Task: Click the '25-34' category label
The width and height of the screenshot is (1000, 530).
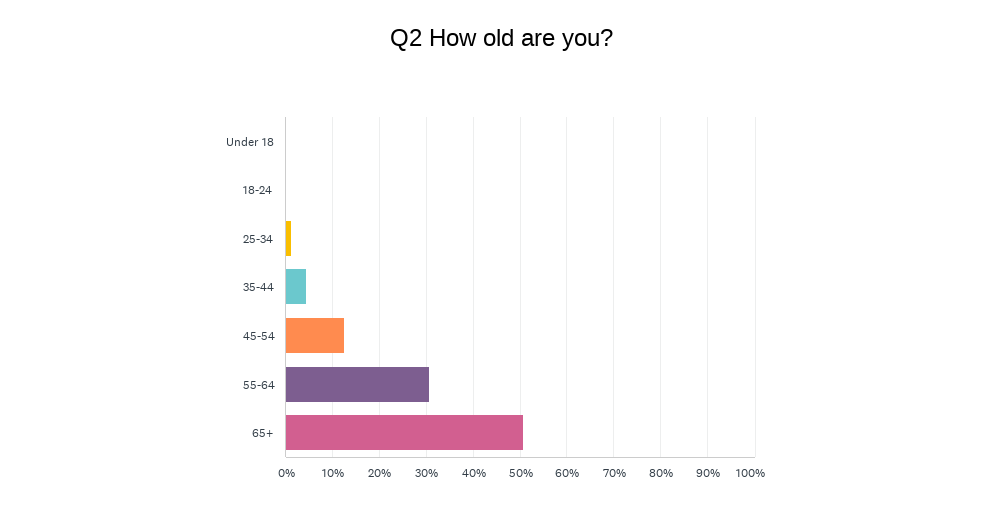Action: 258,239
